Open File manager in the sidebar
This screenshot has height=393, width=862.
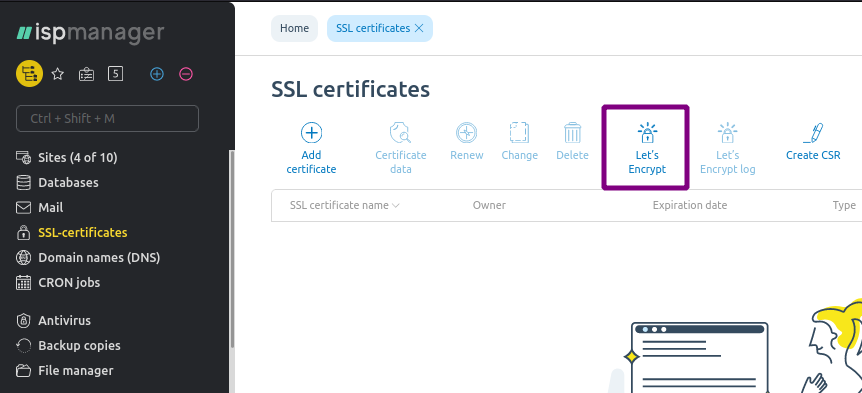76,370
